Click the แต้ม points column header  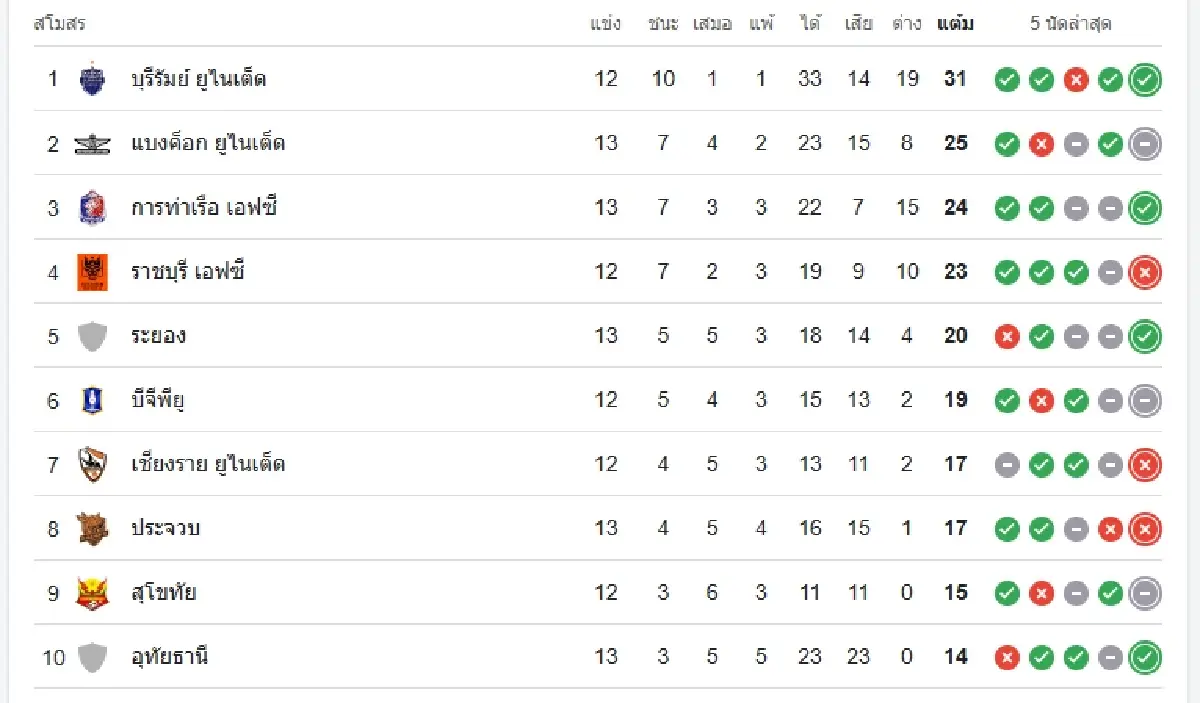pos(956,23)
